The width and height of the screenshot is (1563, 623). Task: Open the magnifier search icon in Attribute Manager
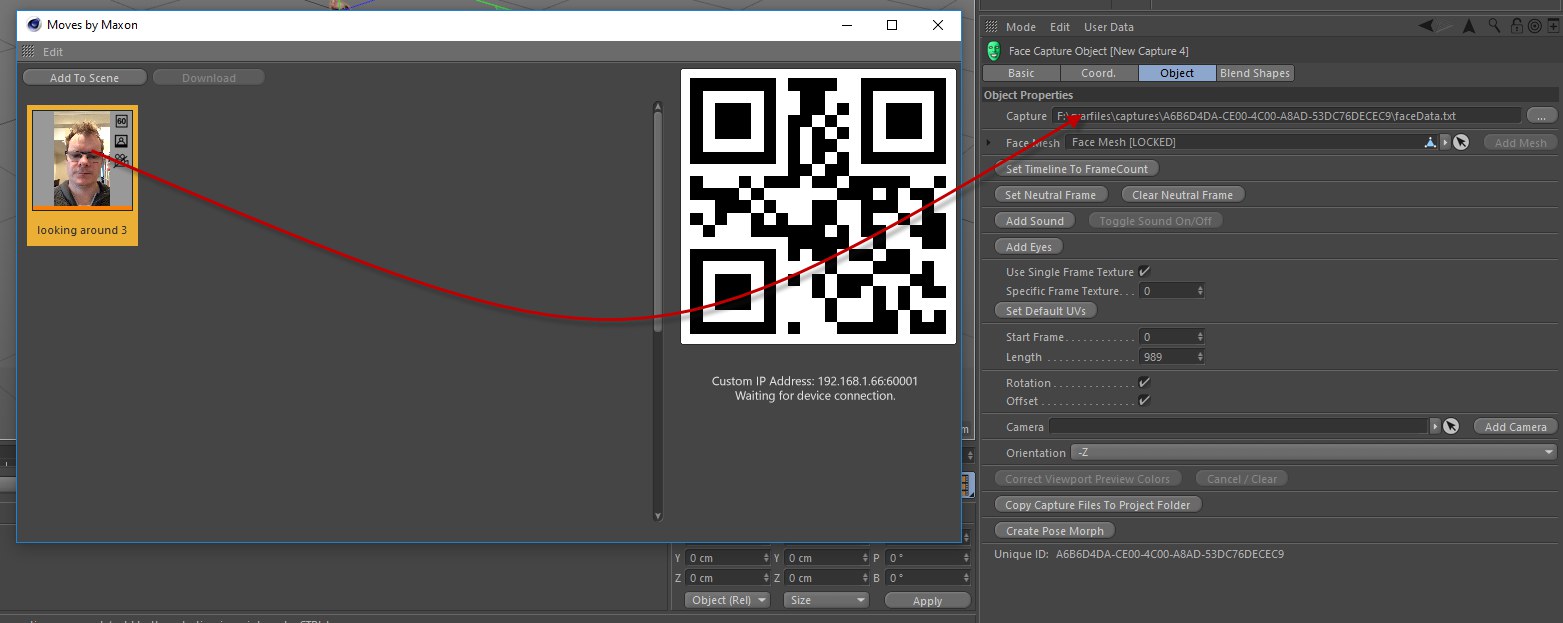click(1495, 26)
